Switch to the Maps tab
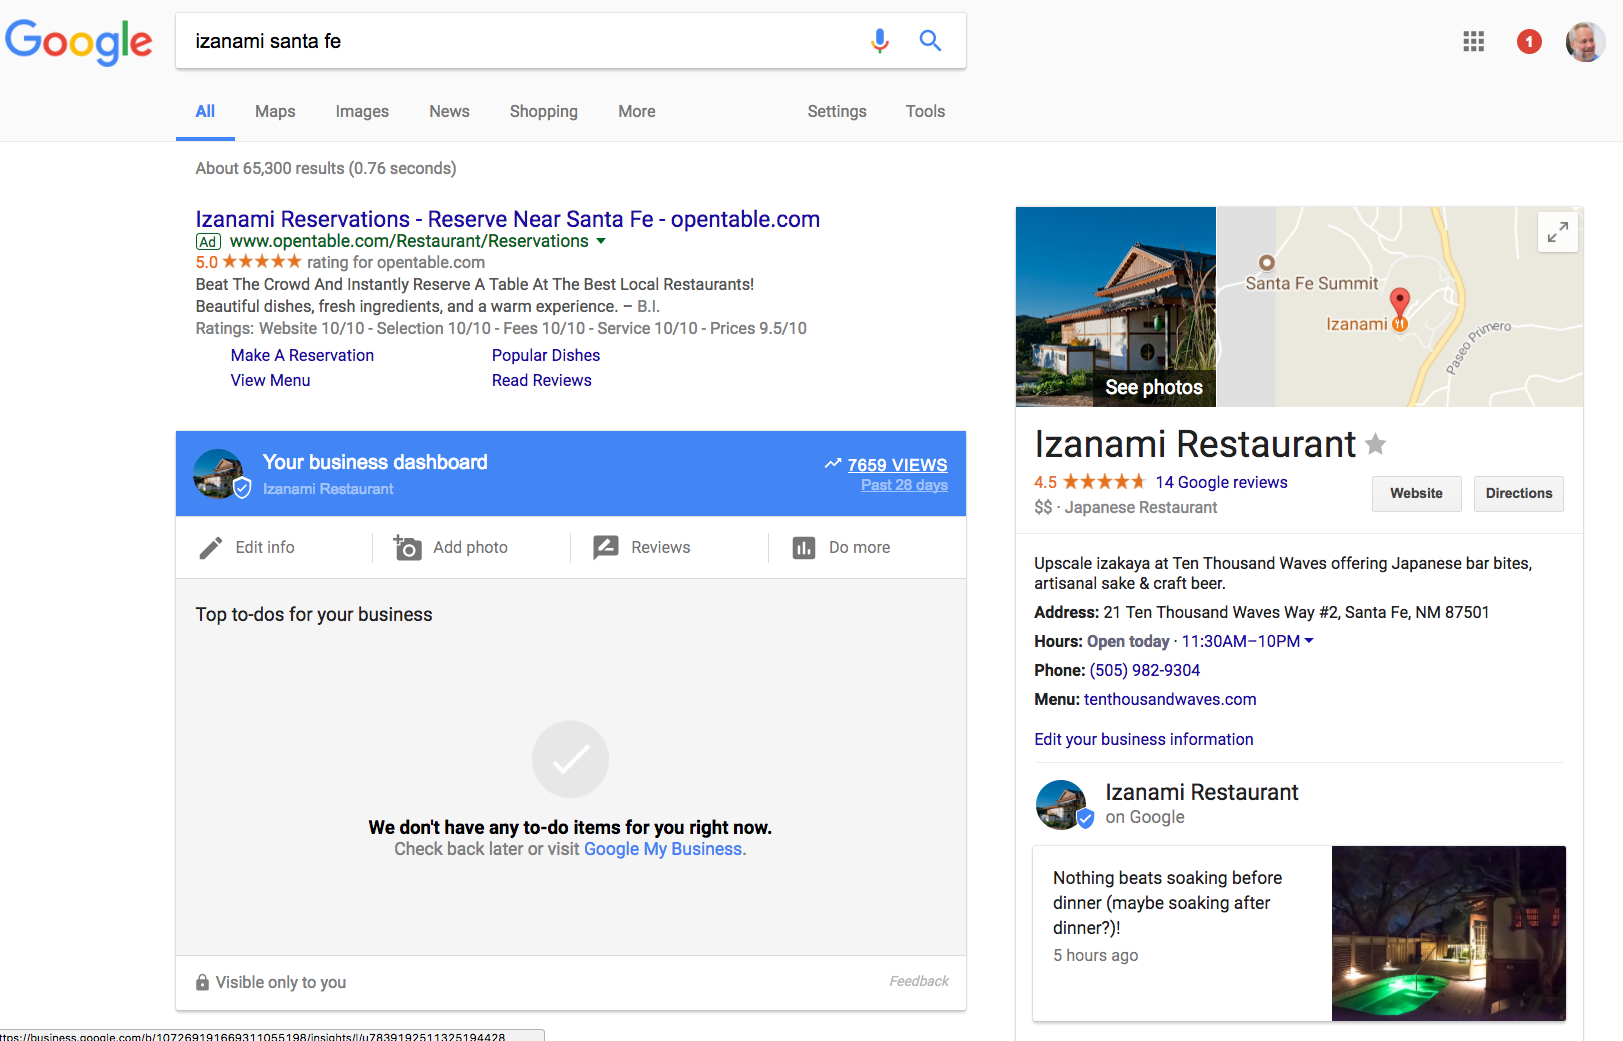Image resolution: width=1623 pixels, height=1041 pixels. pyautogui.click(x=275, y=112)
